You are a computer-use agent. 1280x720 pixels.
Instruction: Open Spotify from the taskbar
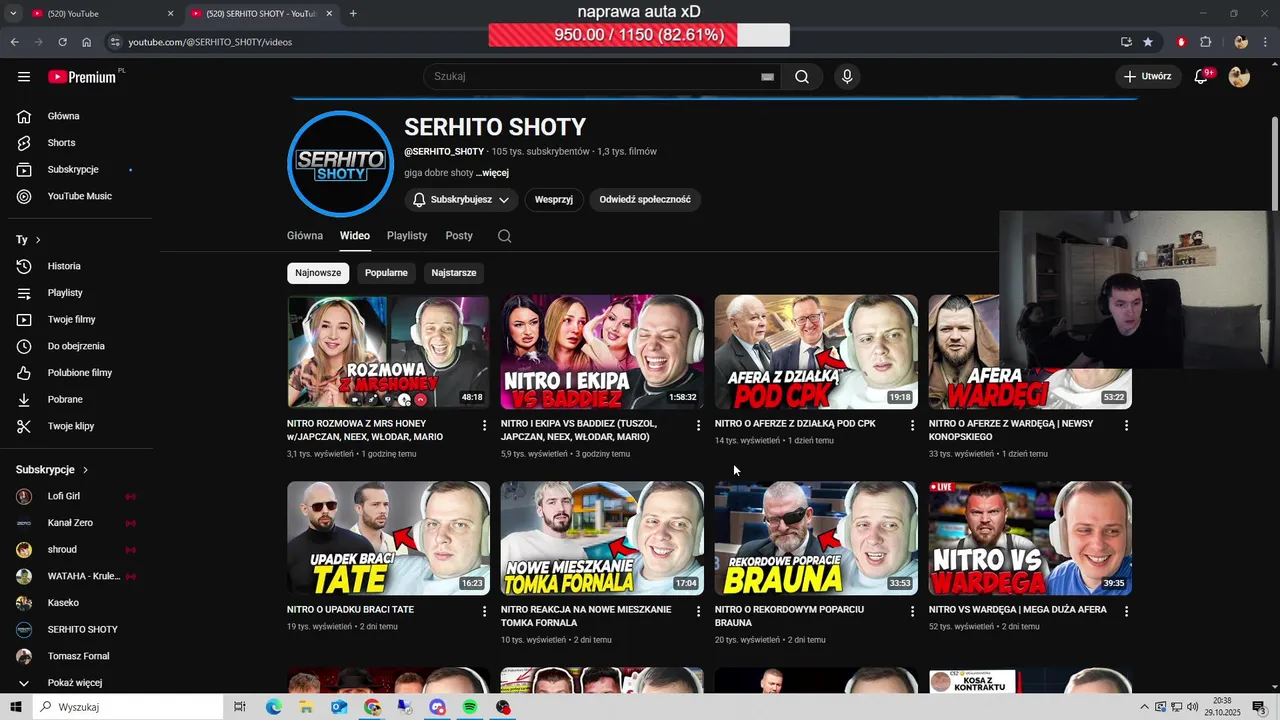pos(470,707)
